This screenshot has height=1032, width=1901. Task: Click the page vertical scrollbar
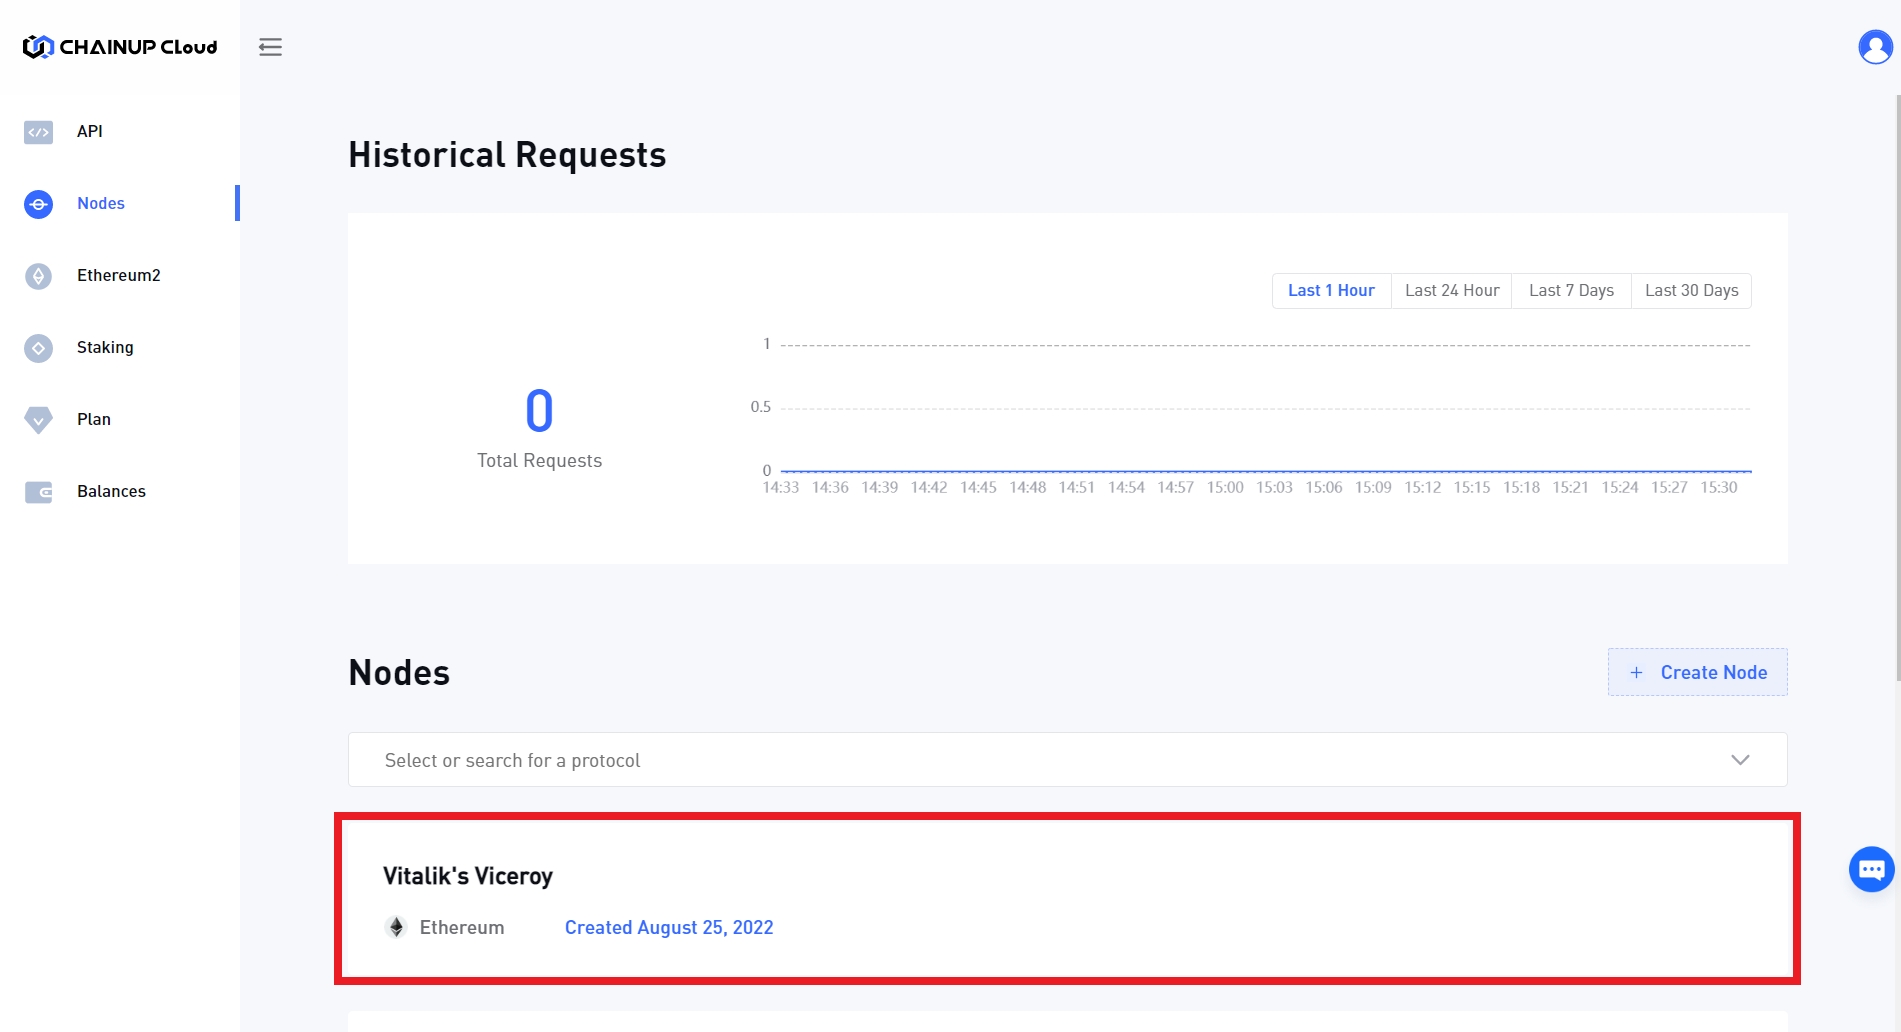[x=1897, y=390]
